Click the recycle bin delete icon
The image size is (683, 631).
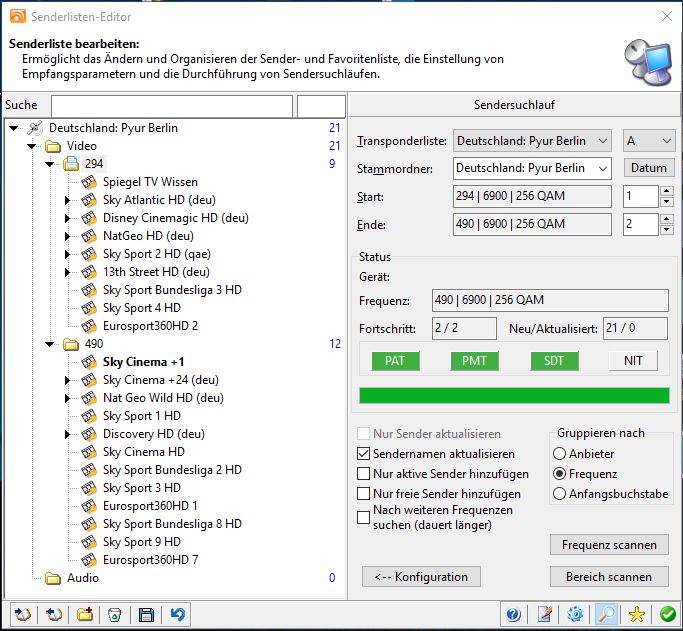[115, 615]
